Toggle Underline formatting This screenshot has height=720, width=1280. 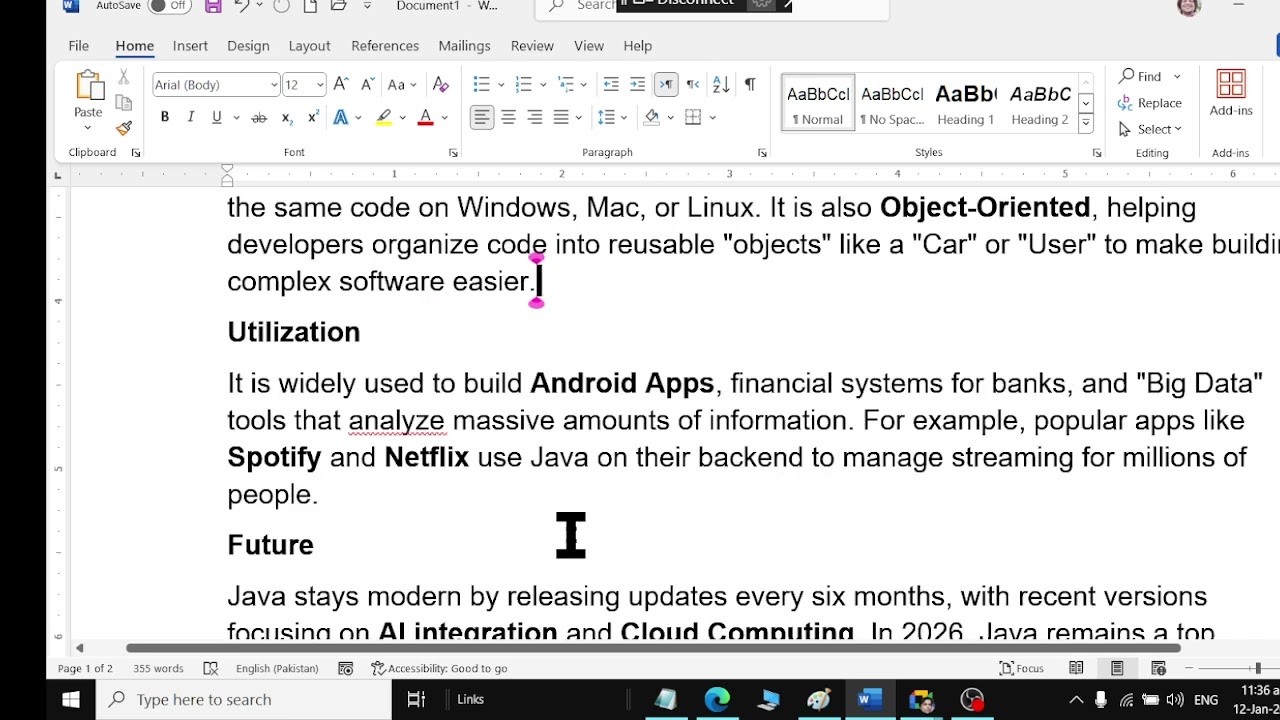[216, 118]
